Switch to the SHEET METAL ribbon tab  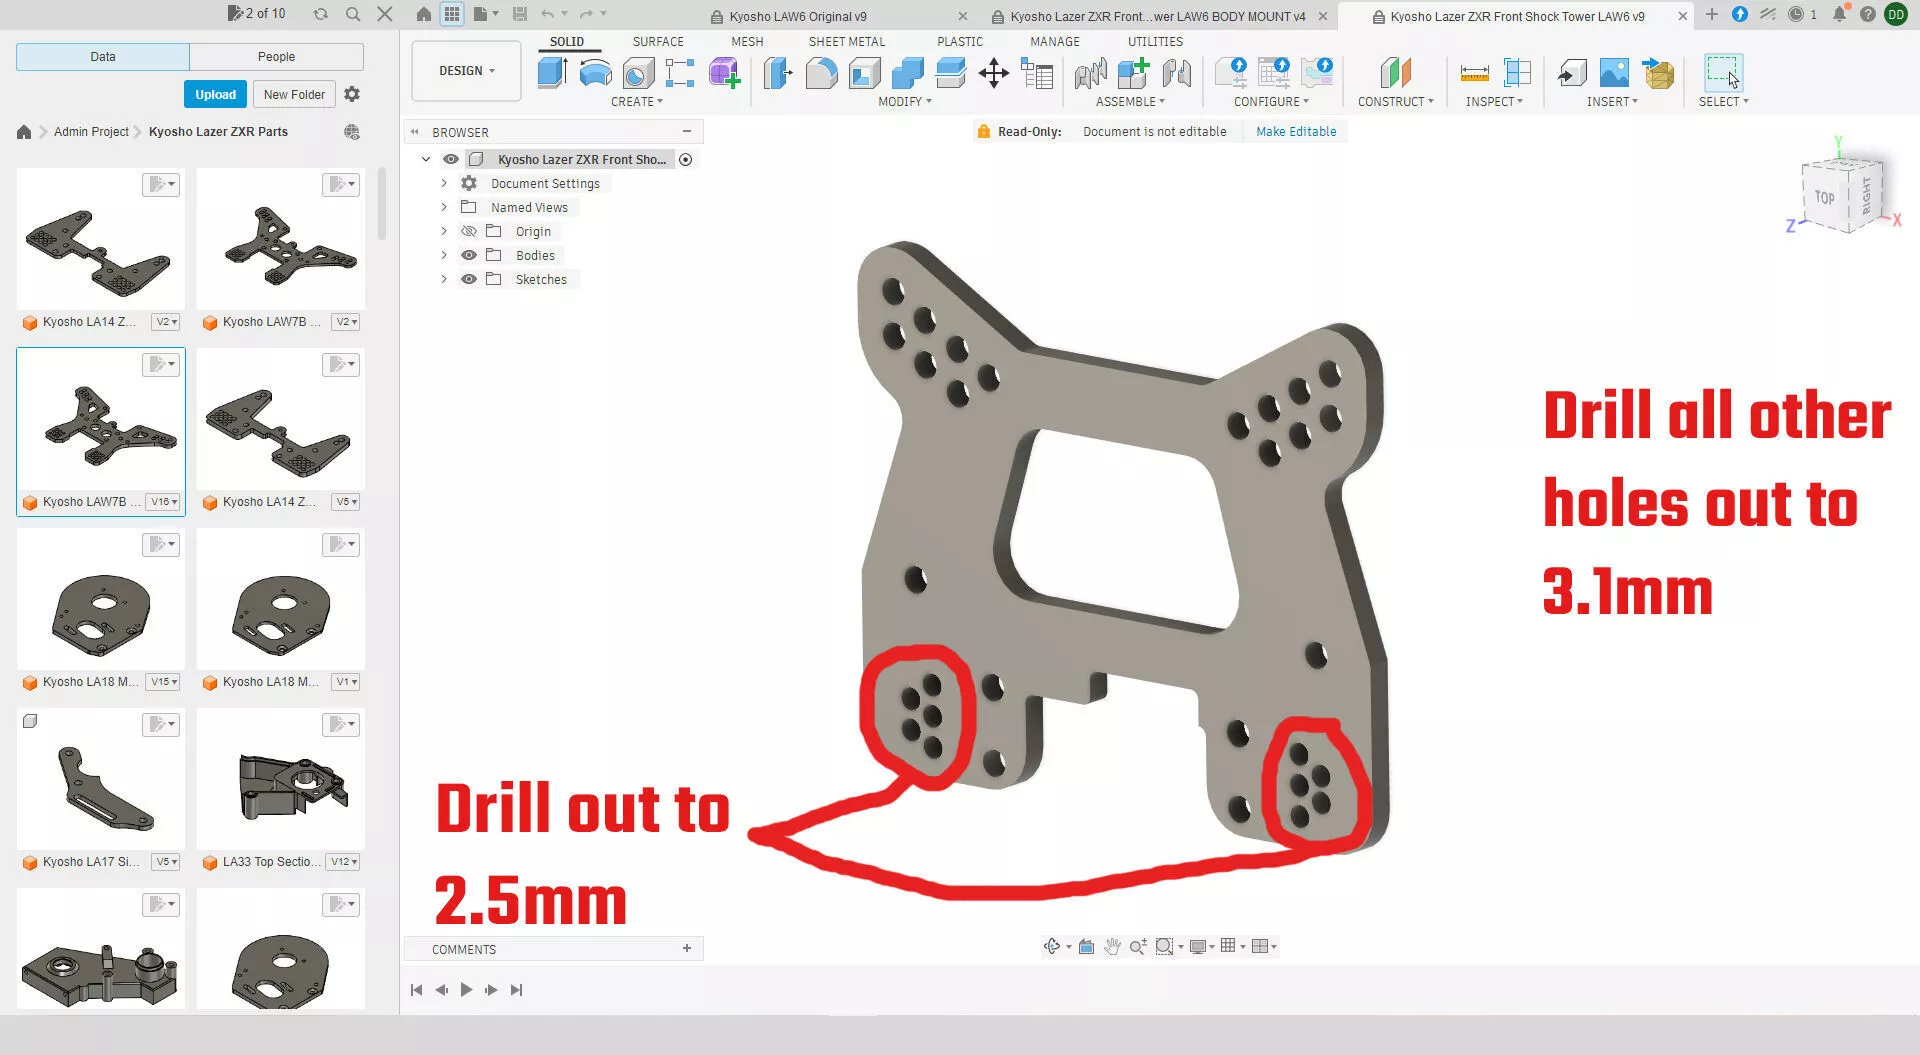tap(847, 41)
